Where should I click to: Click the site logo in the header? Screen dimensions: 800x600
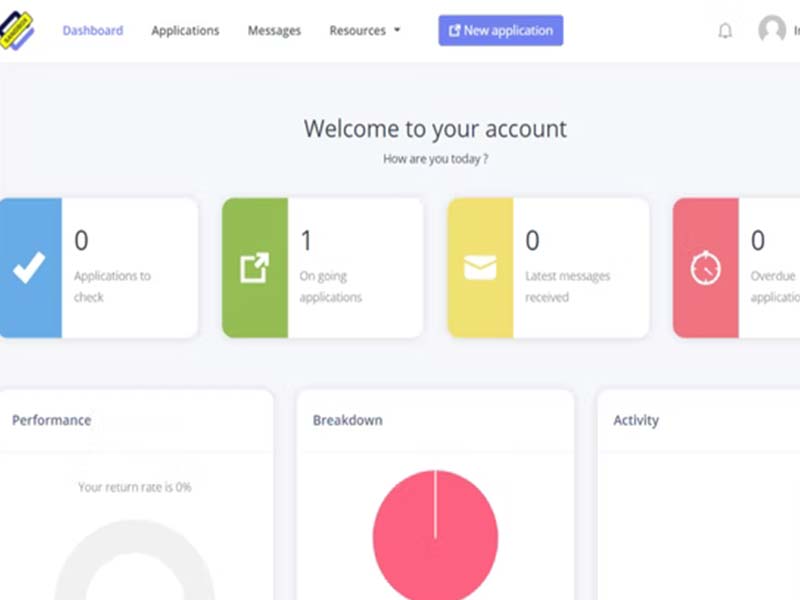click(x=16, y=31)
